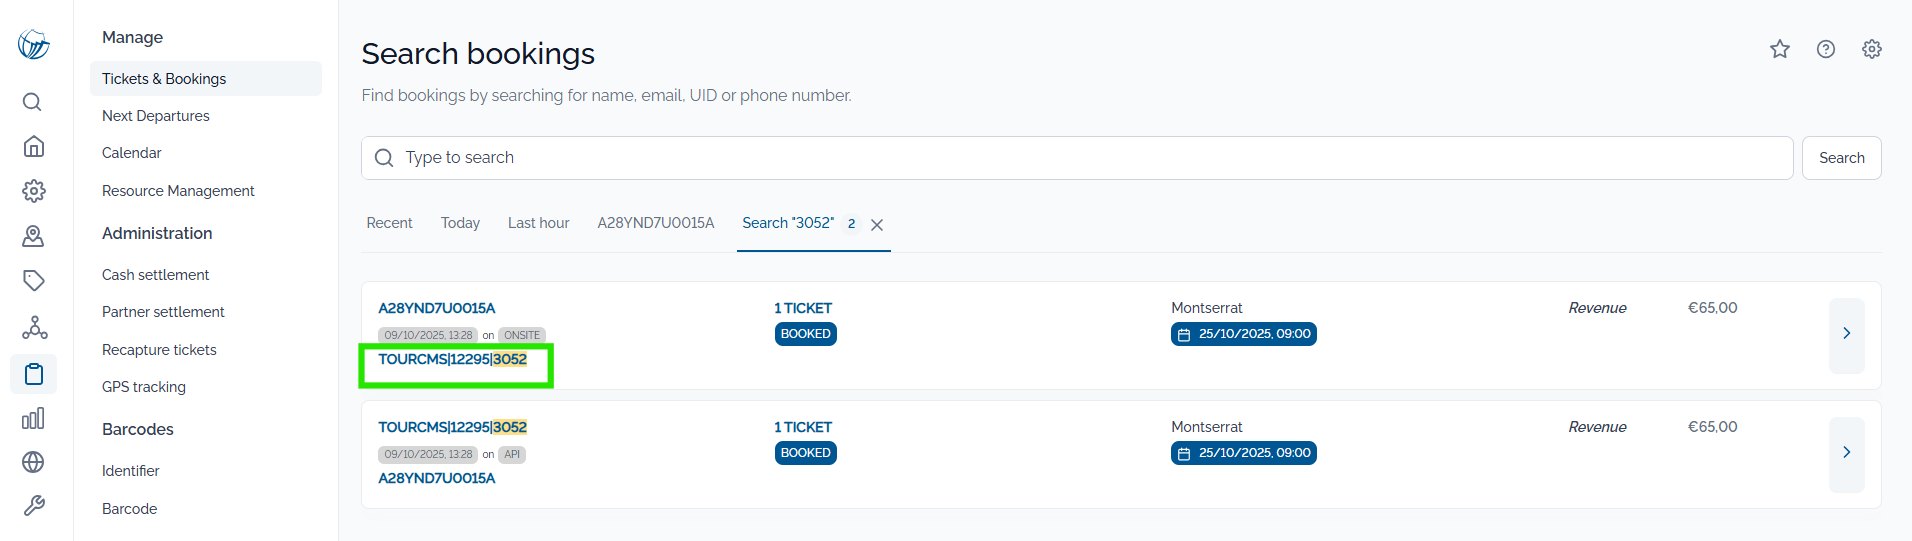Screen dimensions: 1912x541
Task: Switch to the Last hour tab
Action: tap(538, 223)
